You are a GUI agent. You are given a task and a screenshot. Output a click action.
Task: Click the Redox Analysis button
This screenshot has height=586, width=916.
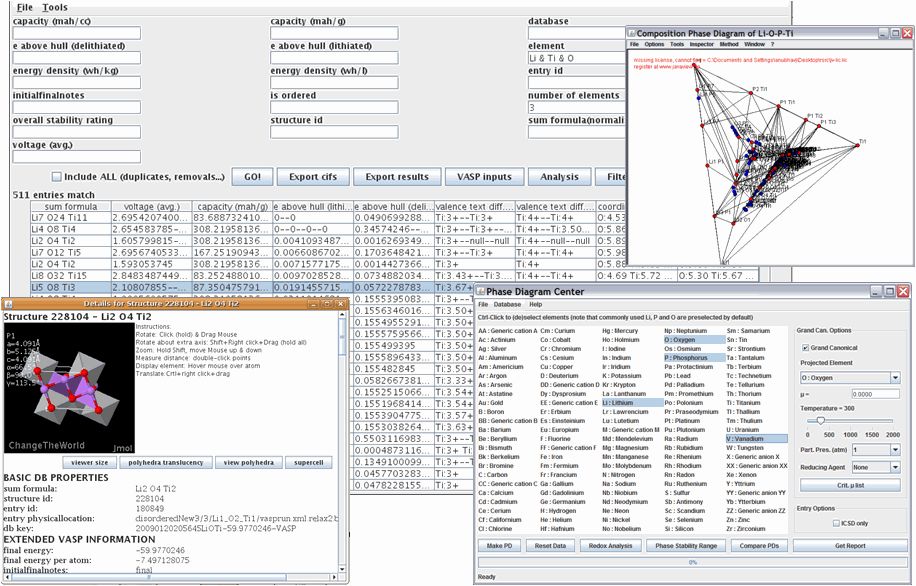[610, 546]
